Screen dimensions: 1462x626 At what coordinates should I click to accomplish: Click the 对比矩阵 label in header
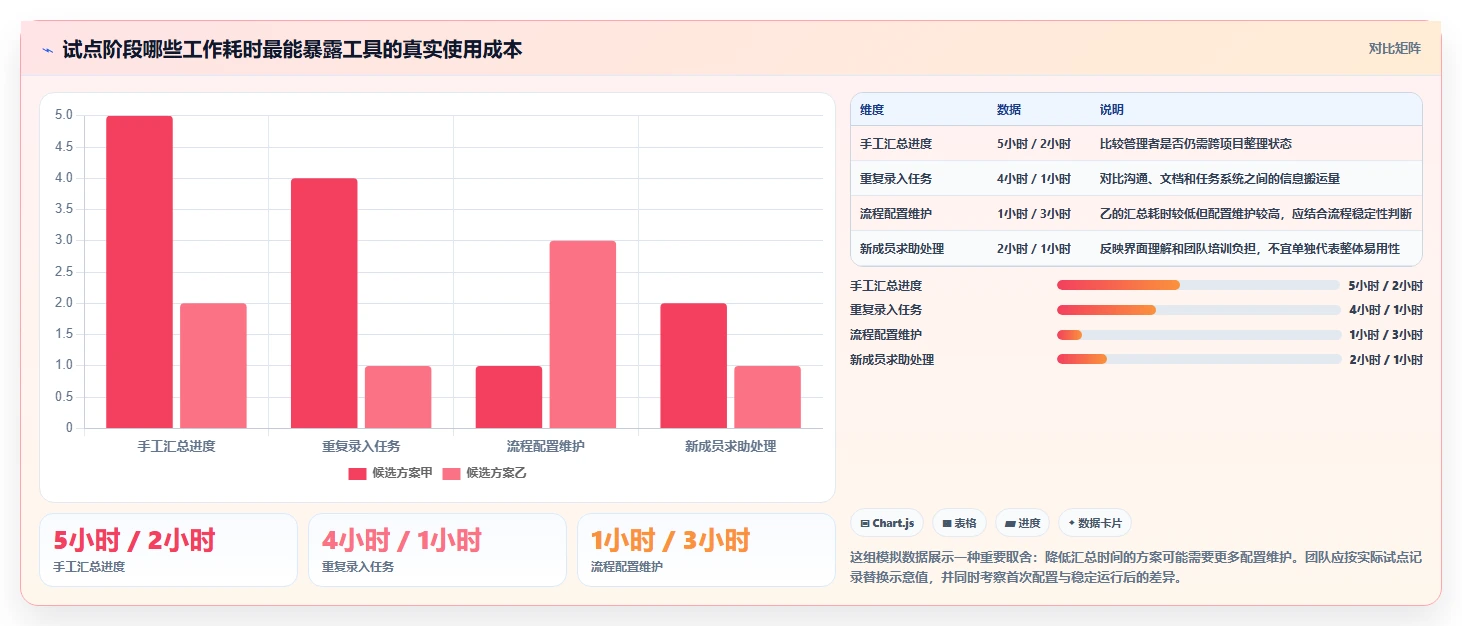tap(1395, 49)
